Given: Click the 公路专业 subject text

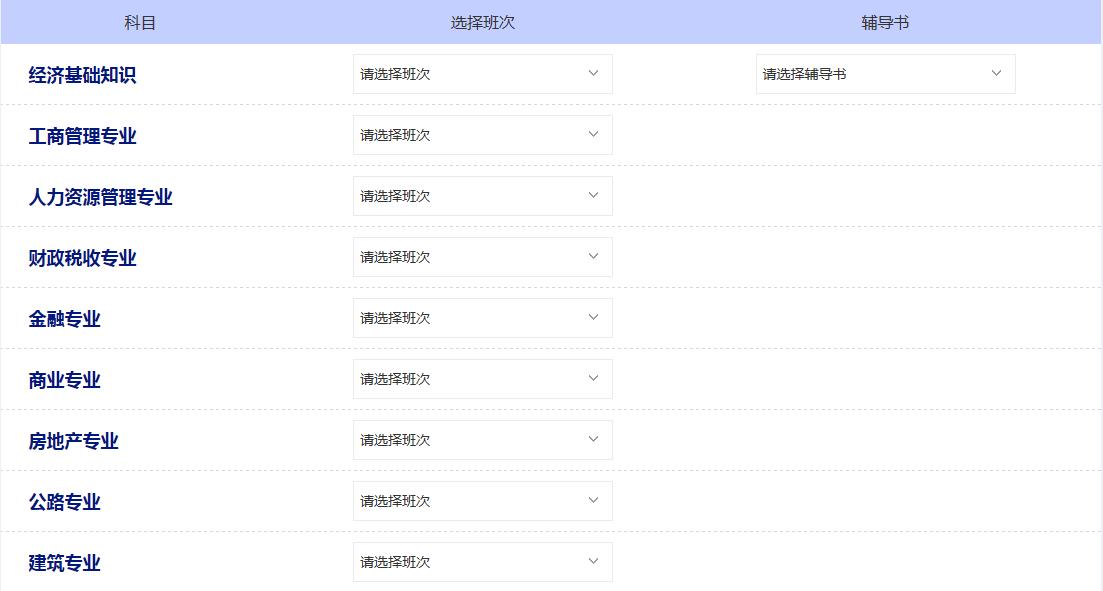Looking at the screenshot, I should 64,500.
